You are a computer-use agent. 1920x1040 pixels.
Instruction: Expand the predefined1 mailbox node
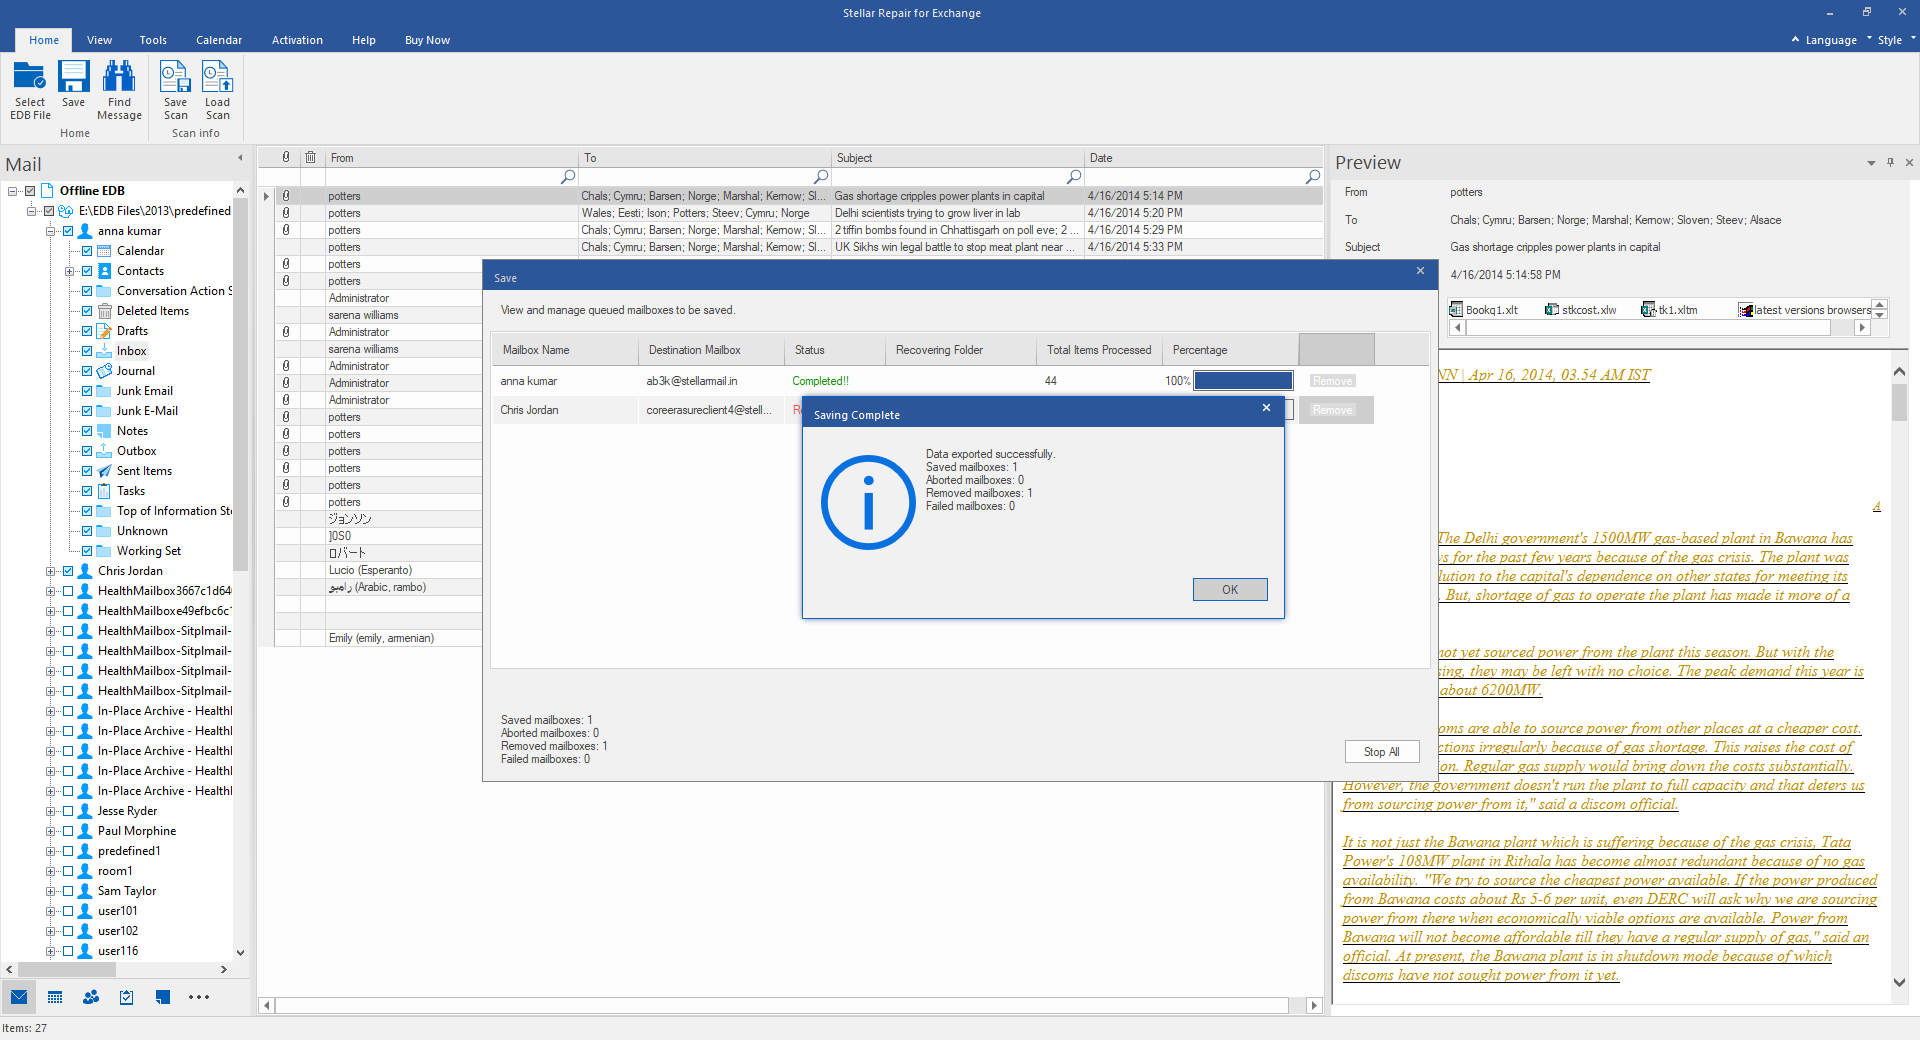click(50, 851)
